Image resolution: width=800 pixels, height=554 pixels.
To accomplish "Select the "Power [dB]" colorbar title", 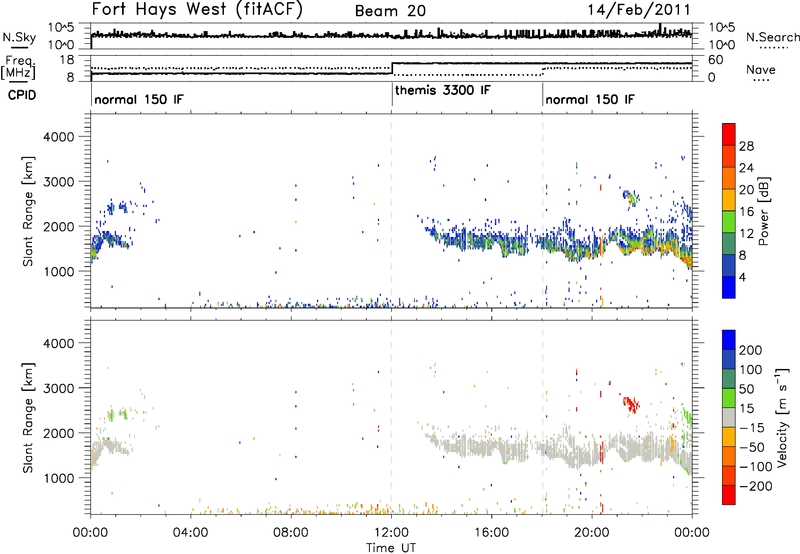I will [x=764, y=211].
